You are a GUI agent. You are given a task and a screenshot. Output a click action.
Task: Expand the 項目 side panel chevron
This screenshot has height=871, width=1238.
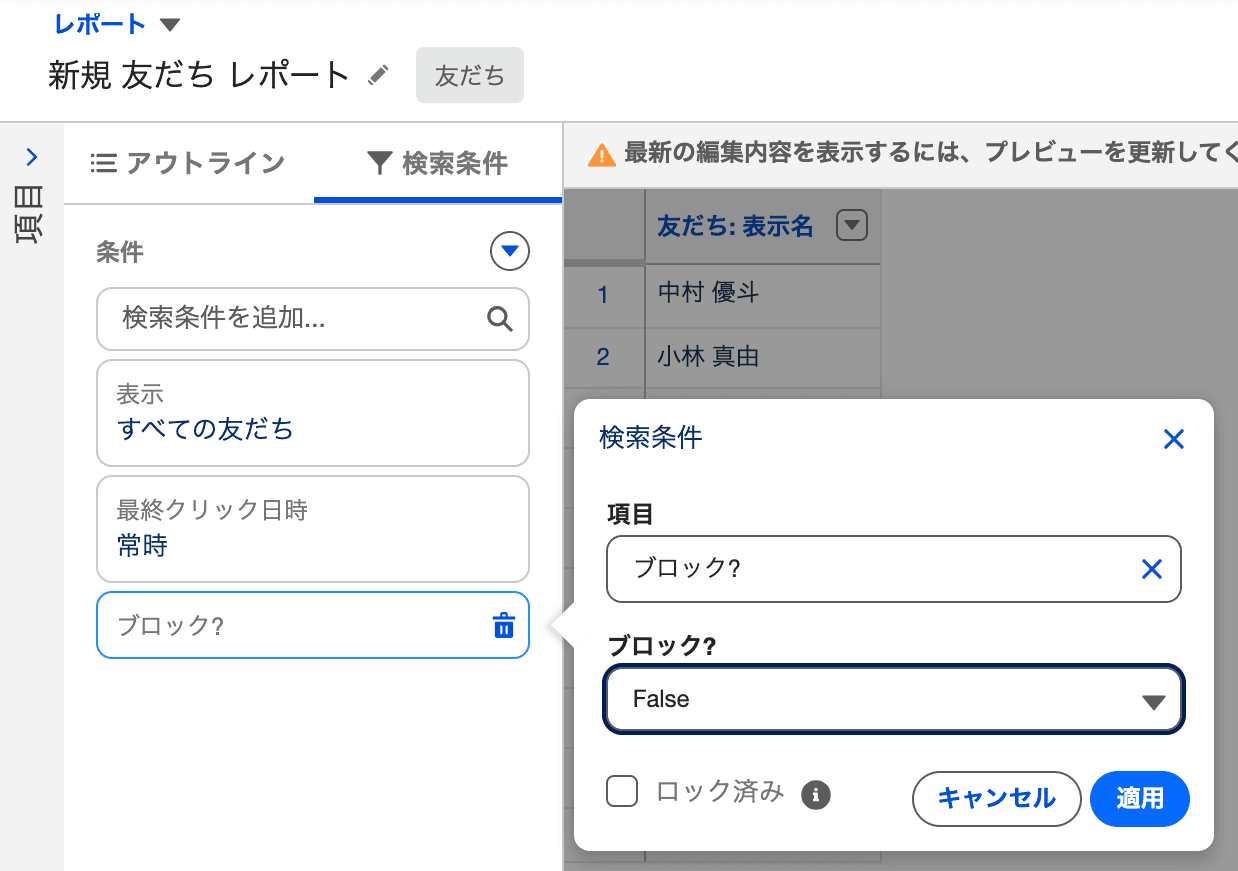coord(32,157)
